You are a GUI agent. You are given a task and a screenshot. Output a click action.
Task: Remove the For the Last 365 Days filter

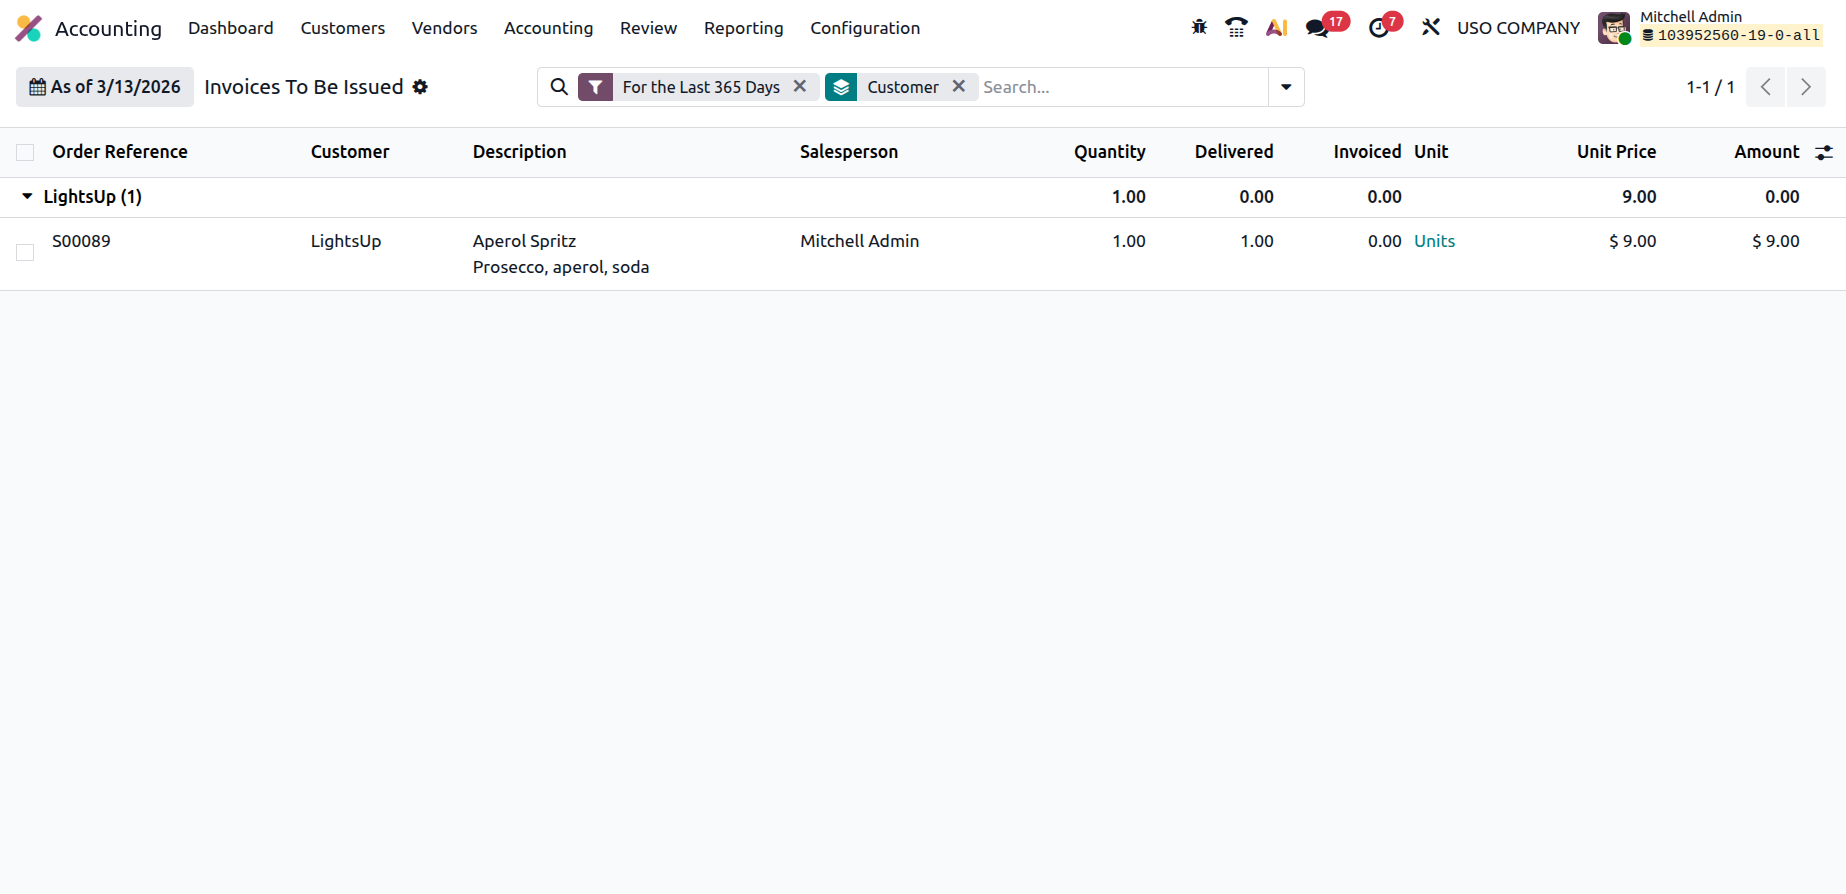(800, 86)
